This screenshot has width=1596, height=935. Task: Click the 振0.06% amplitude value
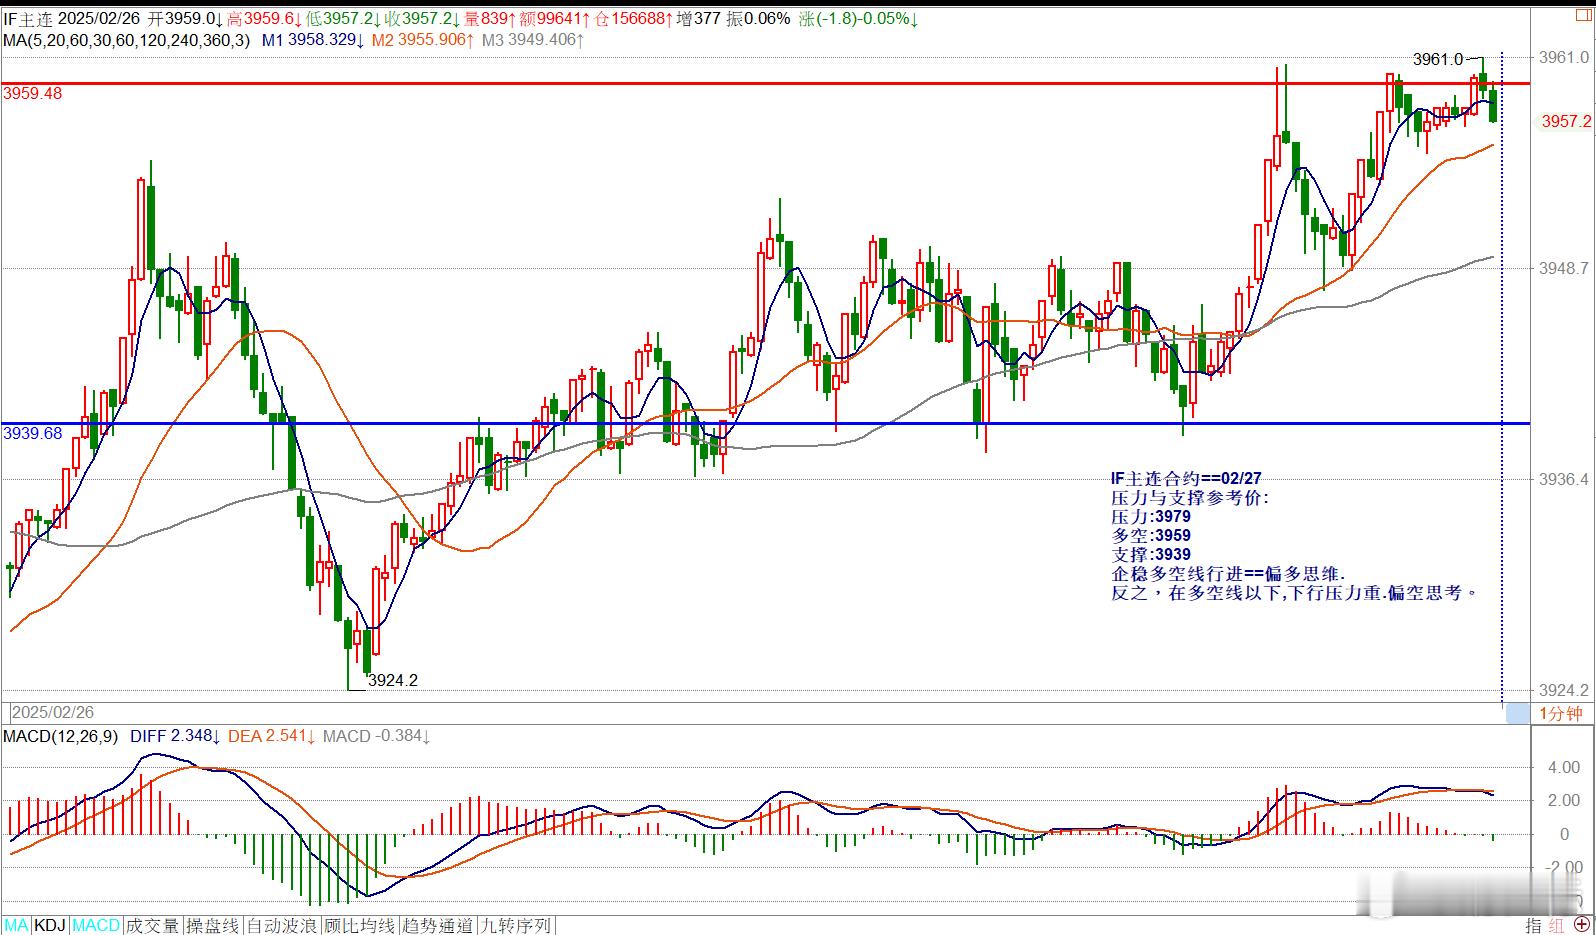[x=758, y=19]
